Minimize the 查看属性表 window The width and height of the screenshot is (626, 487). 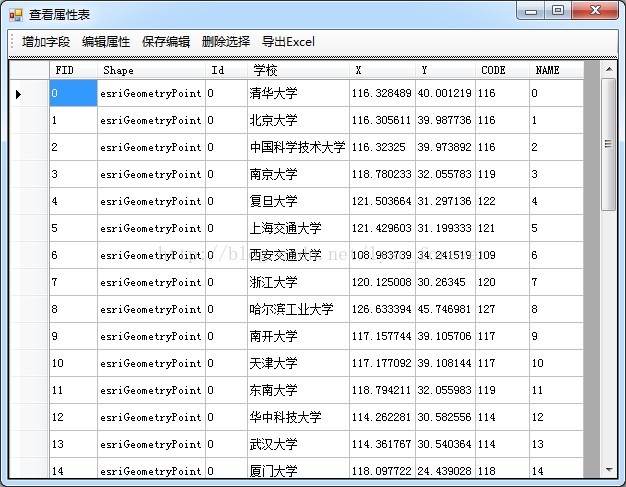pos(531,11)
